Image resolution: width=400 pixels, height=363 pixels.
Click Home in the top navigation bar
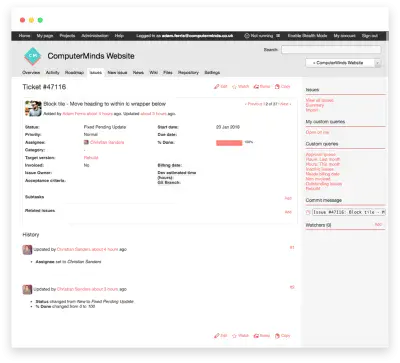[24, 36]
